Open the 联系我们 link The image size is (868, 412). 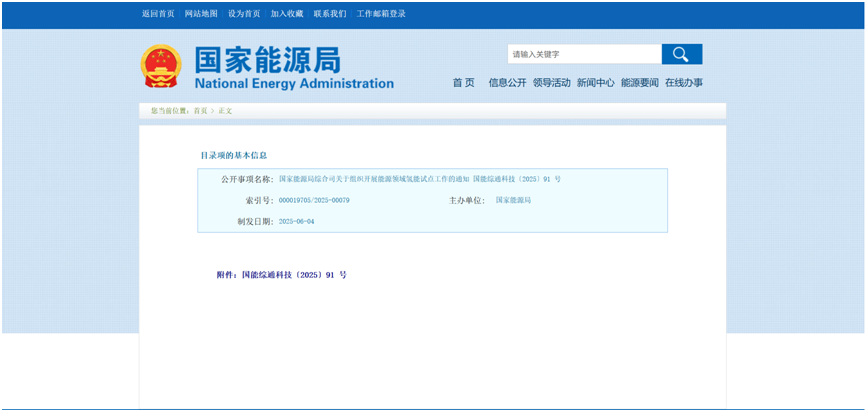coord(330,14)
